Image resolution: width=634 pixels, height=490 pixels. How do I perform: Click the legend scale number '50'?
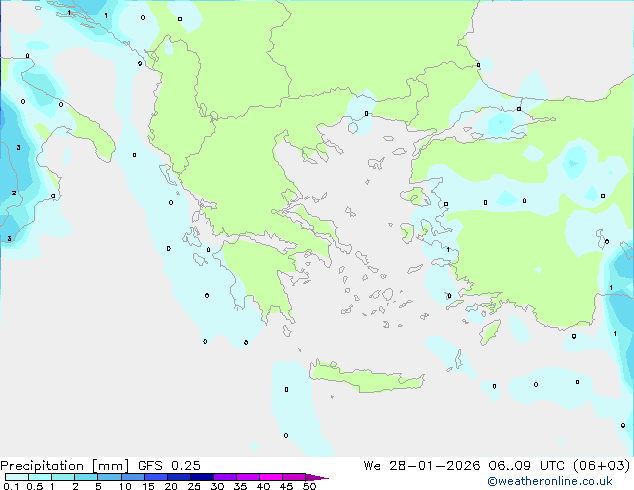(310, 486)
